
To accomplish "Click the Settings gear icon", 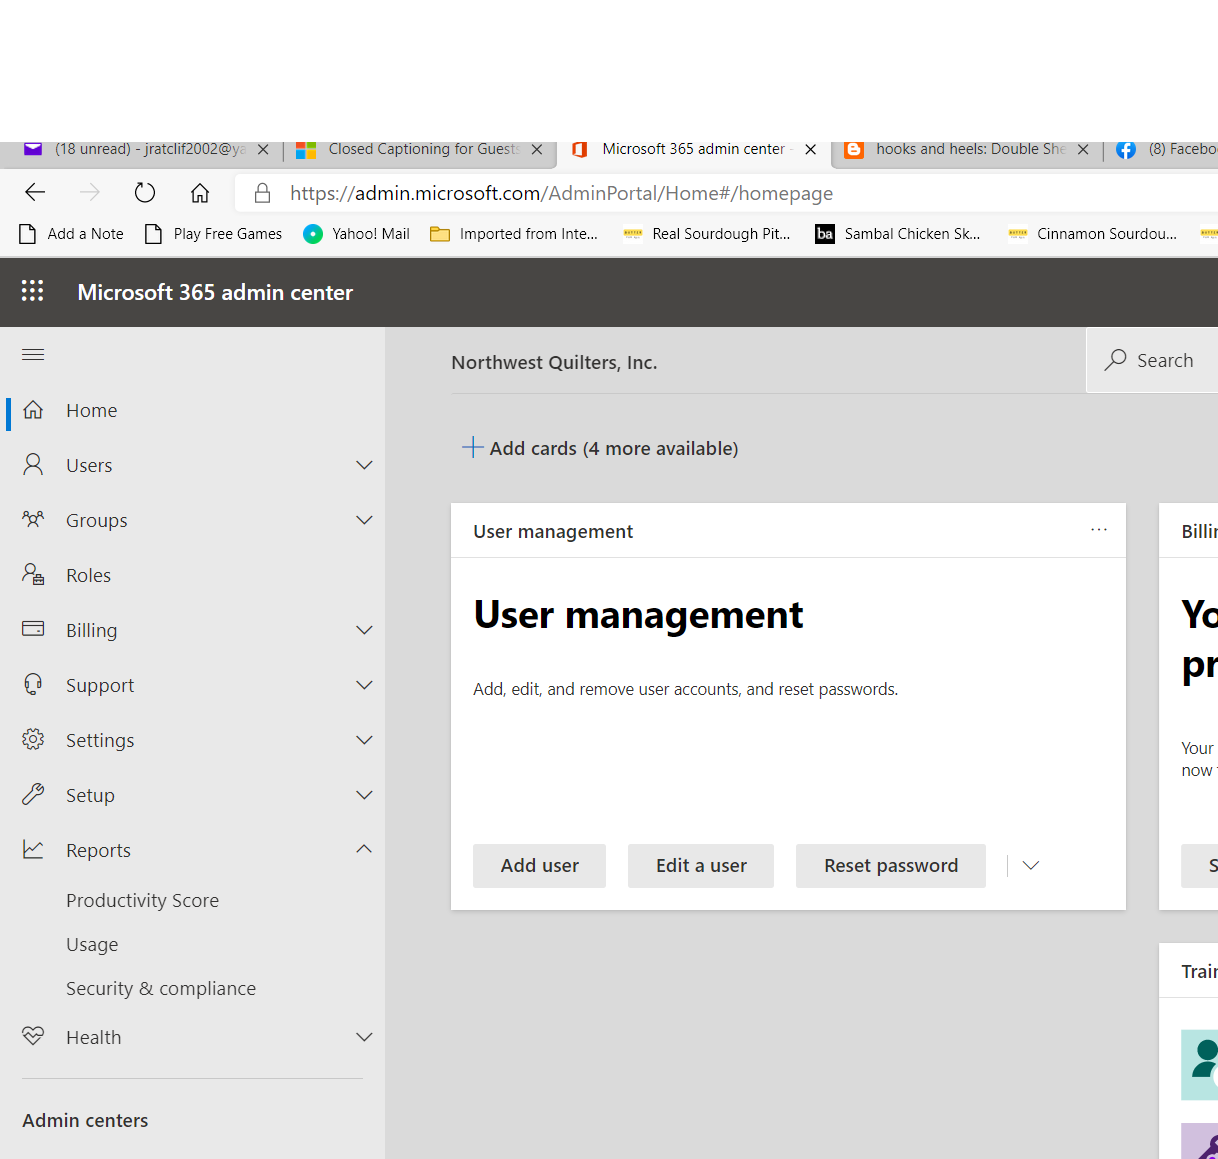I will pyautogui.click(x=33, y=739).
